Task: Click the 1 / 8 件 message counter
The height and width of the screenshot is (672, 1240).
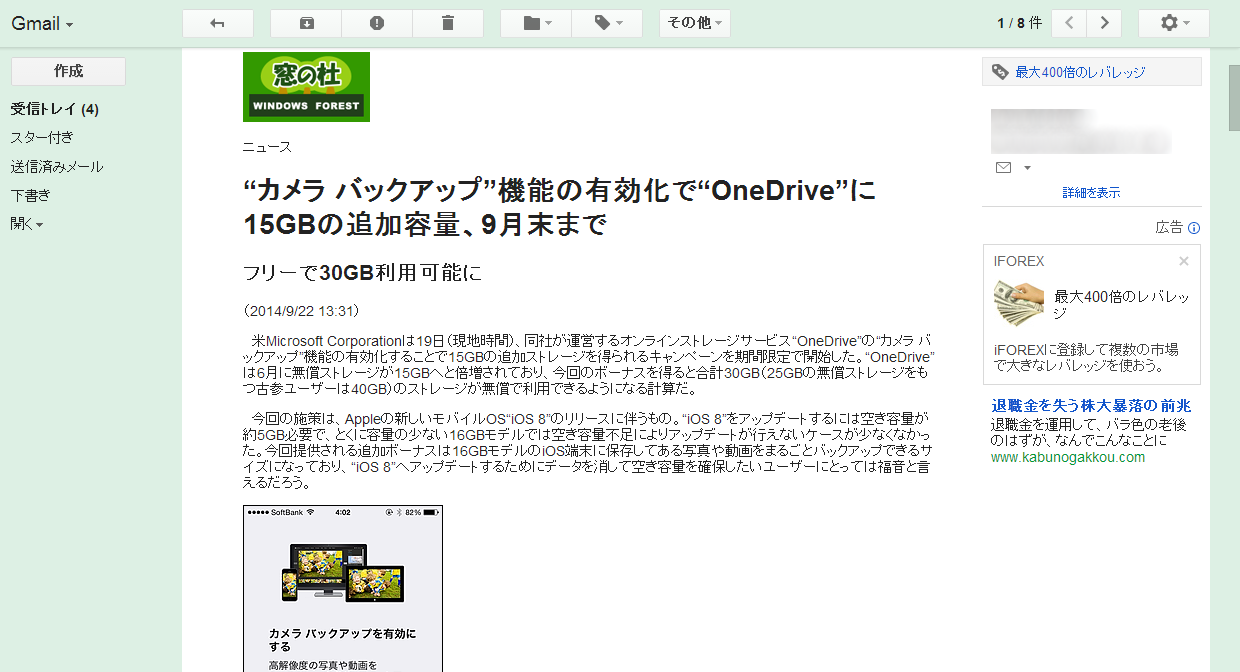Action: click(x=1020, y=23)
